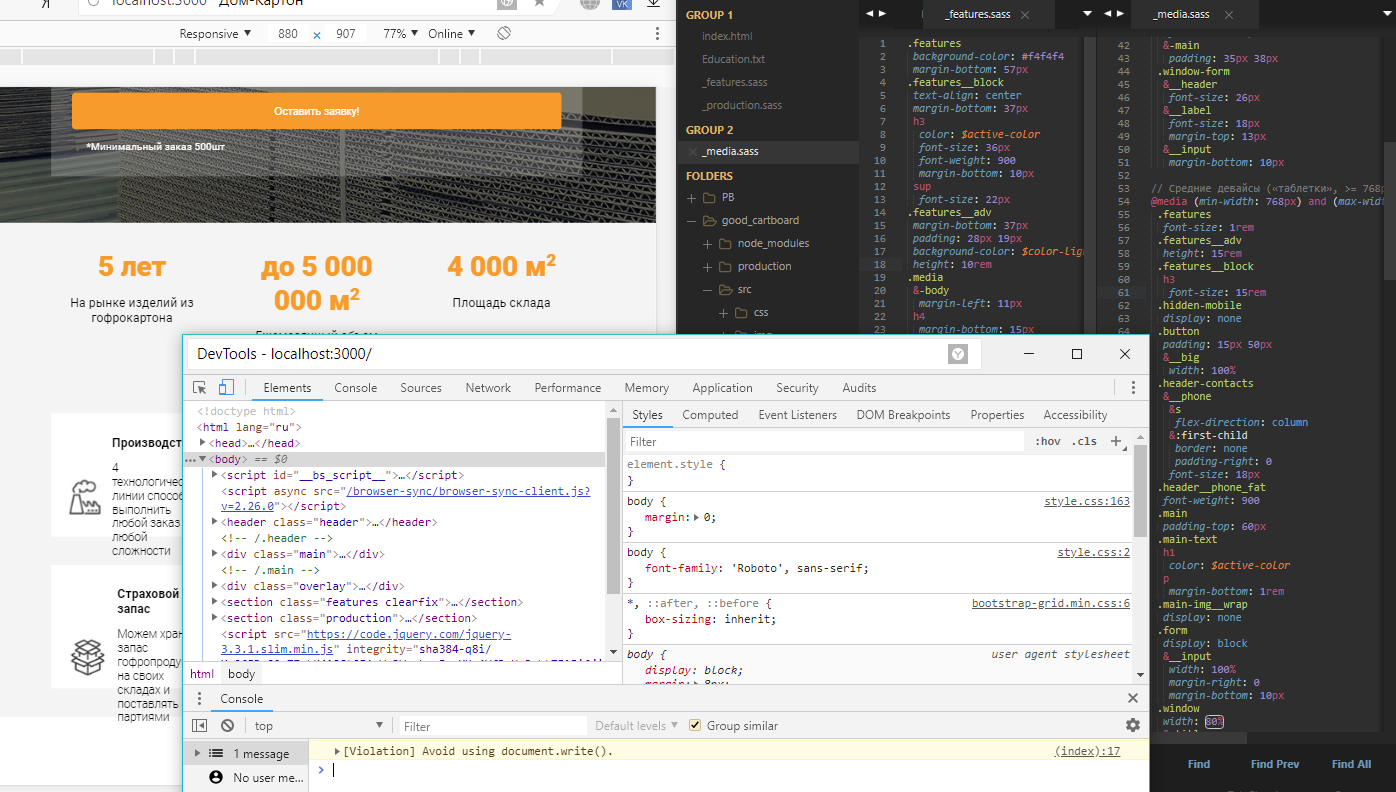Collapse the good_cartboard folder in Sublime
Image resolution: width=1396 pixels, height=792 pixels.
[692, 220]
